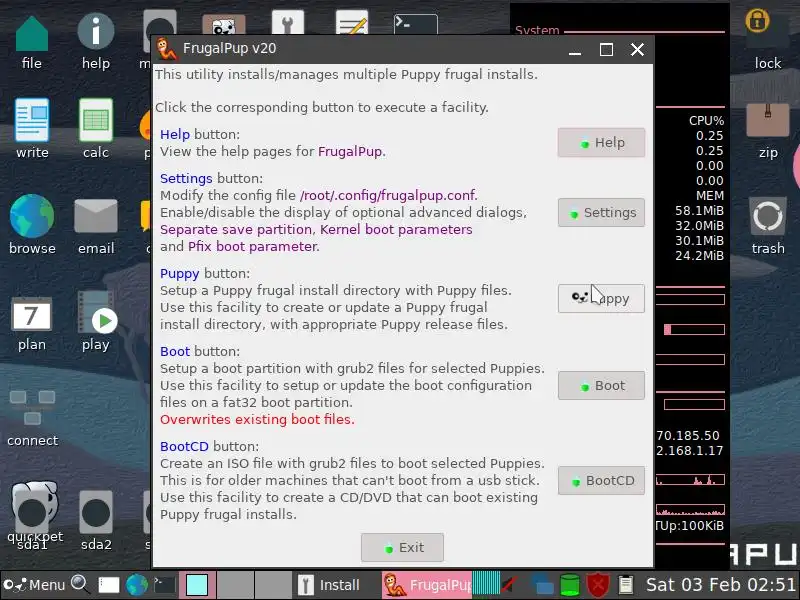The image size is (800, 600).
Task: Click the CPU% label in system monitor
Action: [x=706, y=121]
